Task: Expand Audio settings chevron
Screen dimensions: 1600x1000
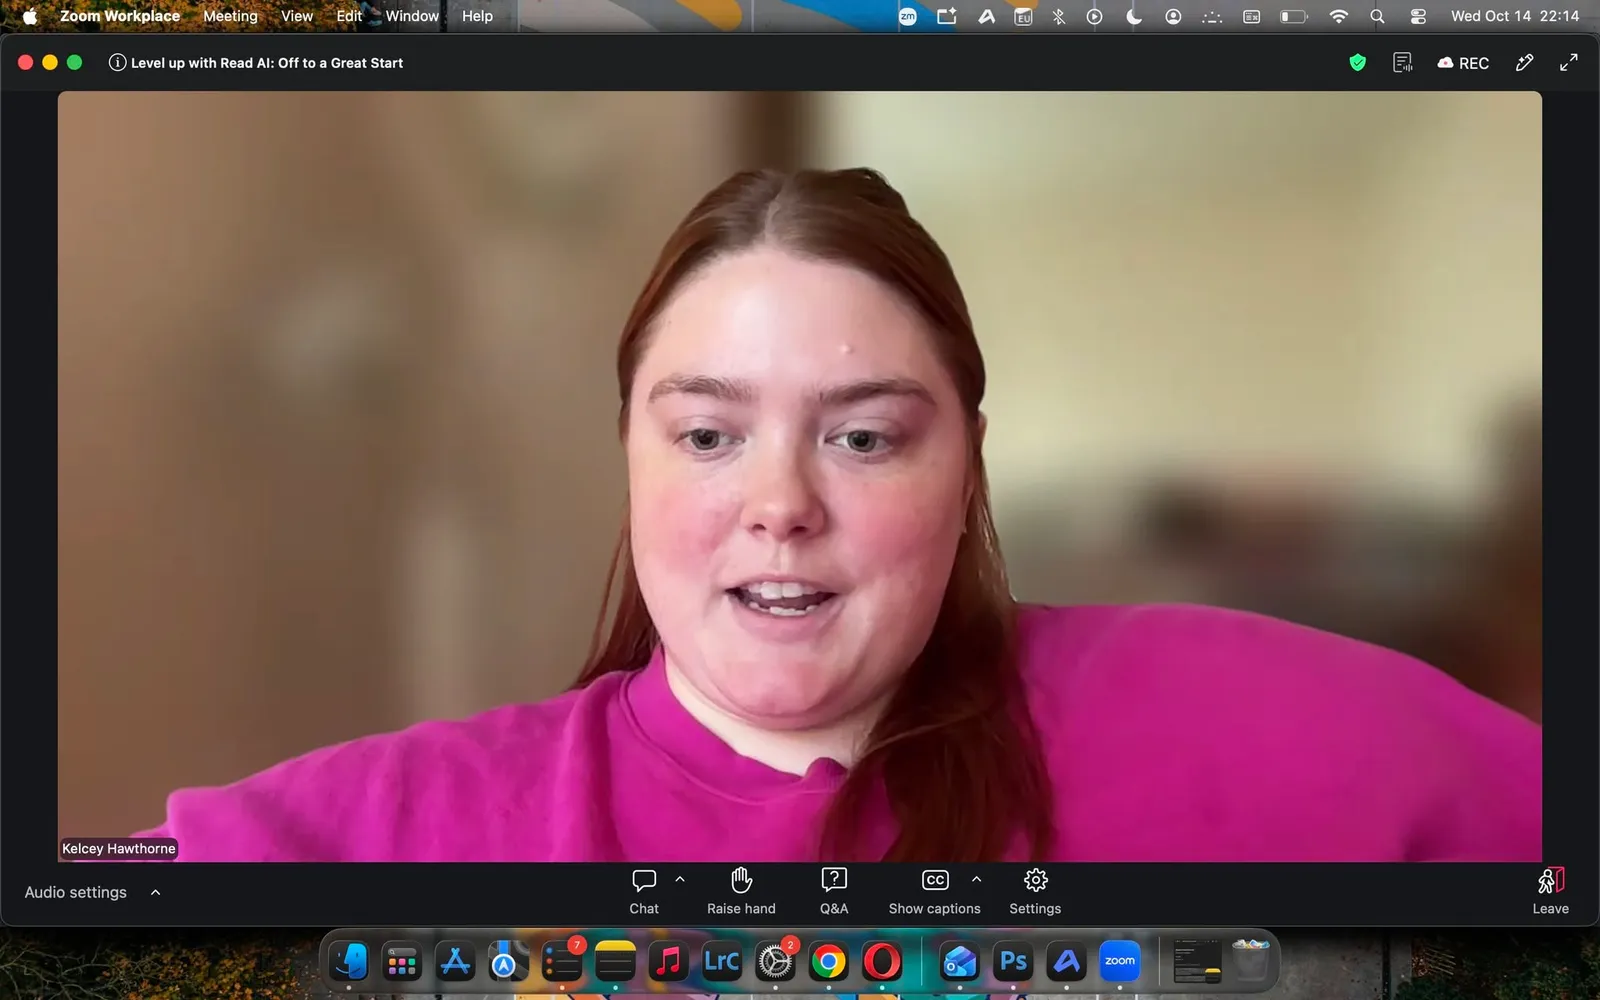Action: (x=155, y=892)
